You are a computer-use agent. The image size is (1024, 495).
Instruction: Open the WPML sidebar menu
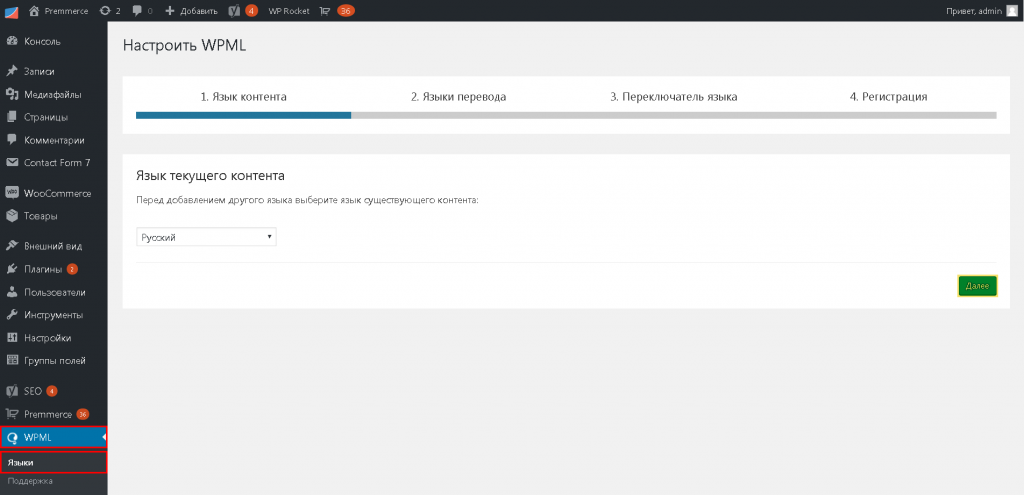pyautogui.click(x=54, y=438)
